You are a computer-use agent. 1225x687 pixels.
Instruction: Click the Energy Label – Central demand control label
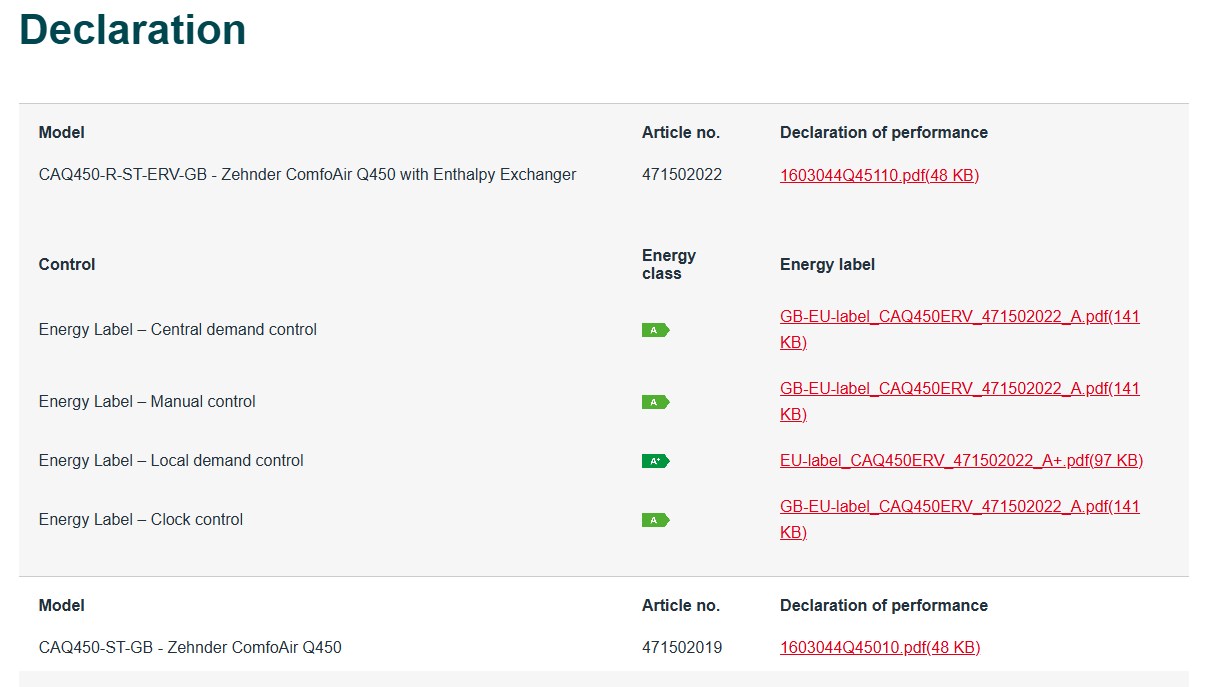pyautogui.click(x=177, y=330)
